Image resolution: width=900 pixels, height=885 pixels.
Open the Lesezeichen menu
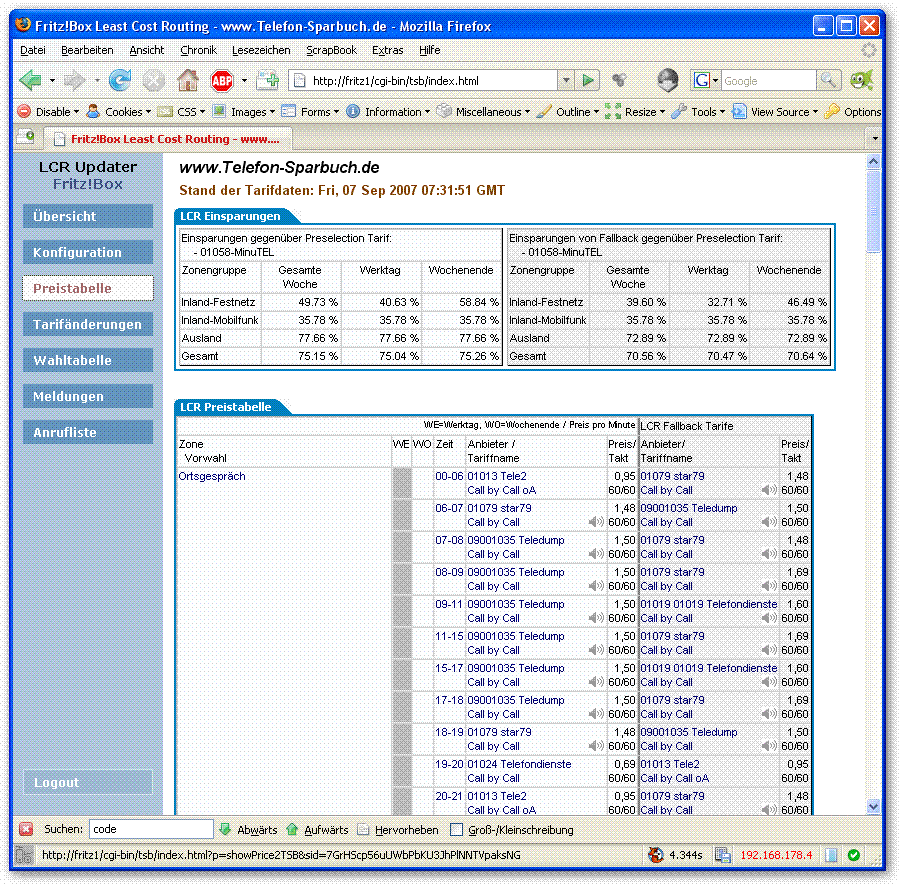coord(261,50)
